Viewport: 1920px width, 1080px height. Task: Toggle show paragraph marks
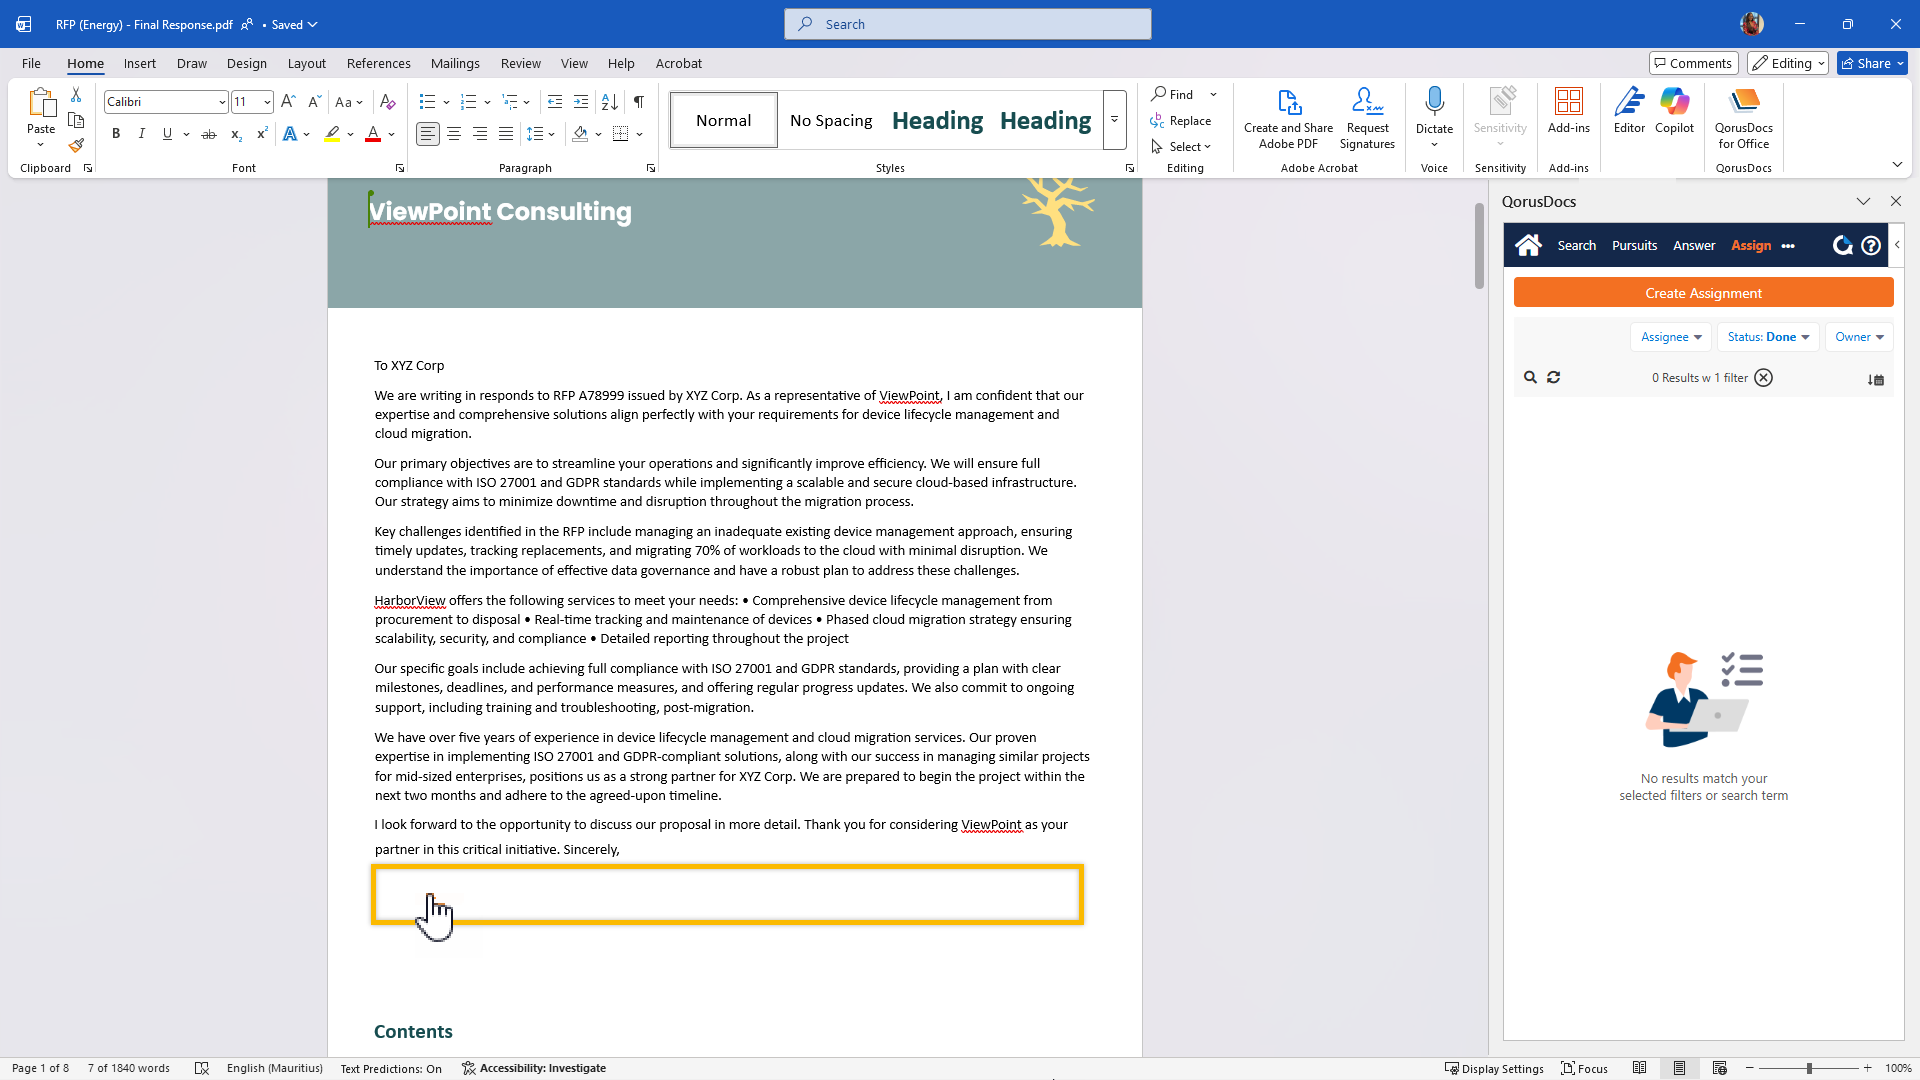coord(638,102)
